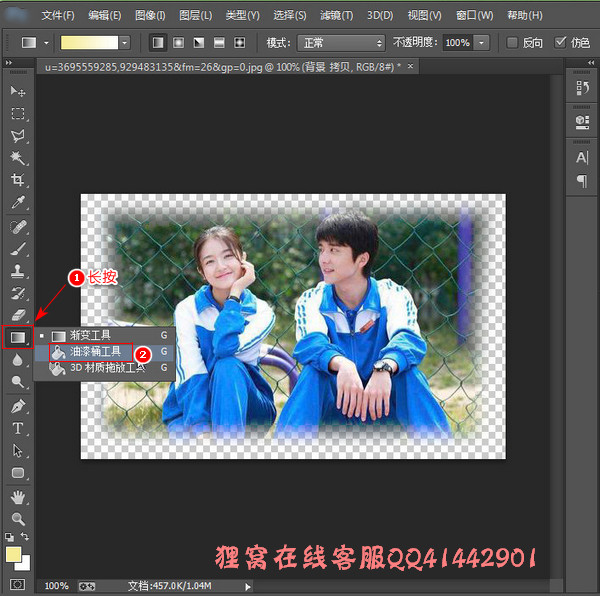Image resolution: width=600 pixels, height=596 pixels.
Task: Select the Blur tool
Action: coord(17,360)
